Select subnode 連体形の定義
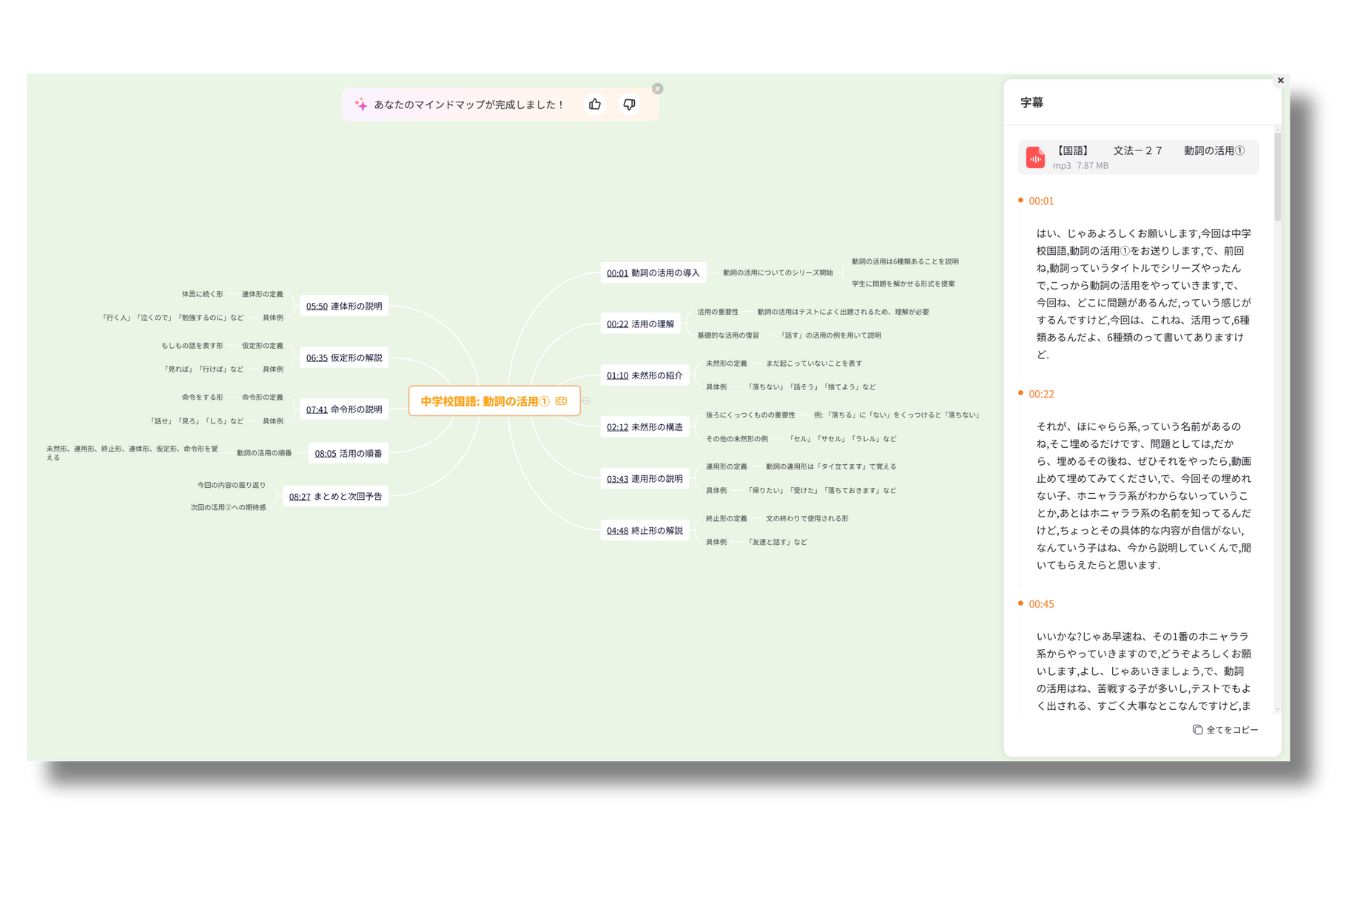1360x900 pixels. pyautogui.click(x=262, y=294)
